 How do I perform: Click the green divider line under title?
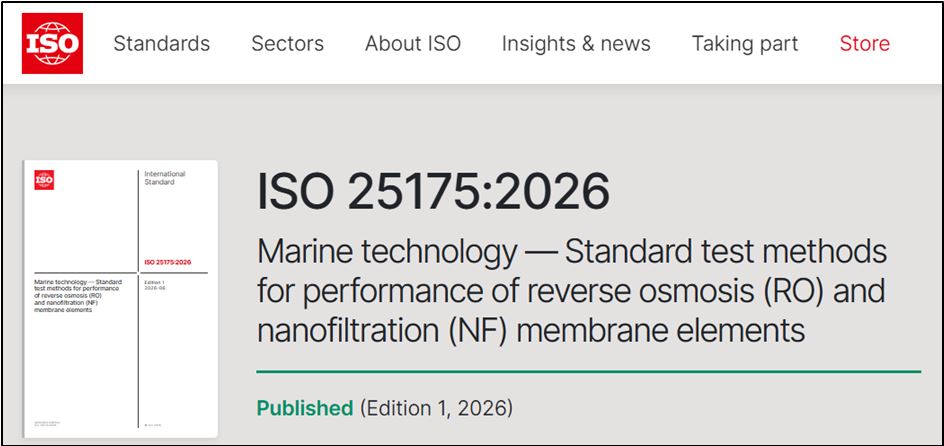point(589,372)
